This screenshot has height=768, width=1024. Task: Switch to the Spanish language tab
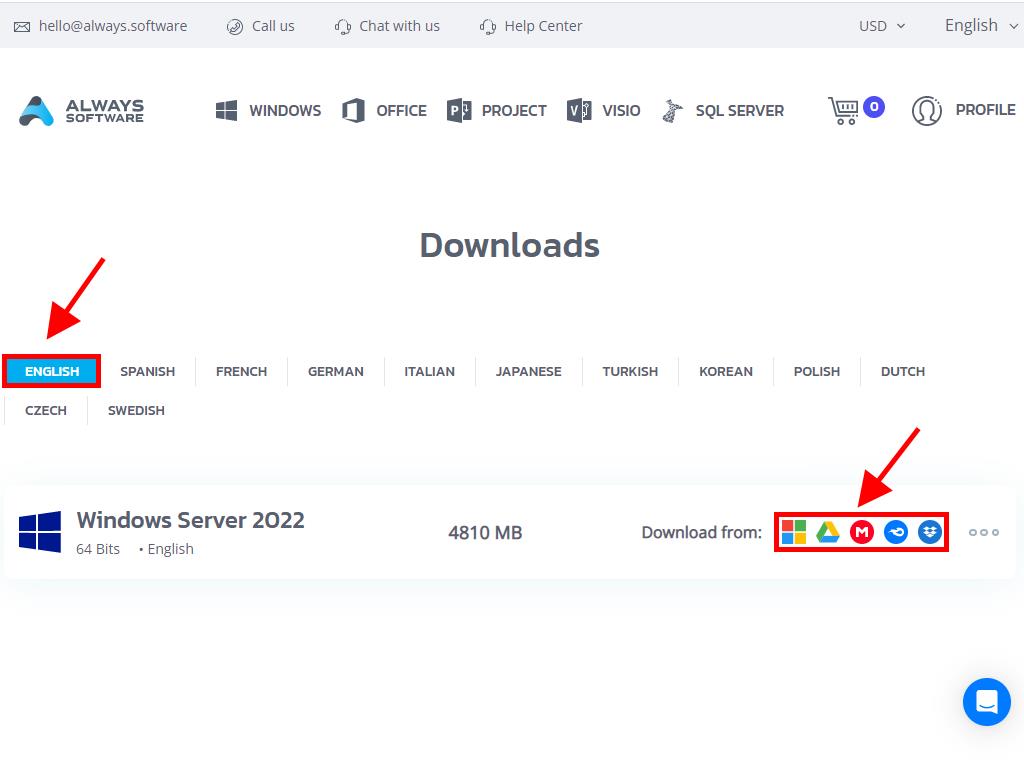tap(147, 371)
